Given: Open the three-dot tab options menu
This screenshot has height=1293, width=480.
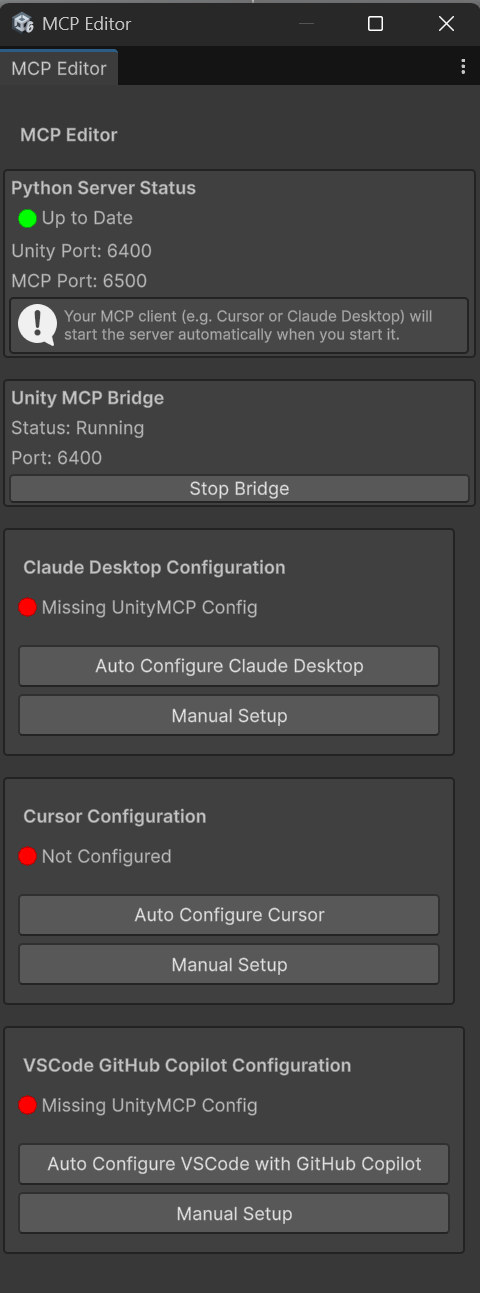Looking at the screenshot, I should tap(462, 67).
